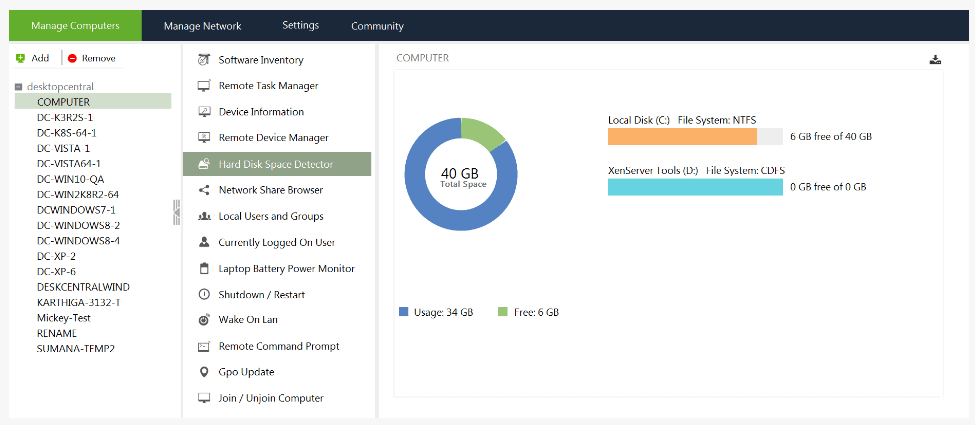Click the green Add plus icon
The height and width of the screenshot is (425, 975).
(x=21, y=58)
